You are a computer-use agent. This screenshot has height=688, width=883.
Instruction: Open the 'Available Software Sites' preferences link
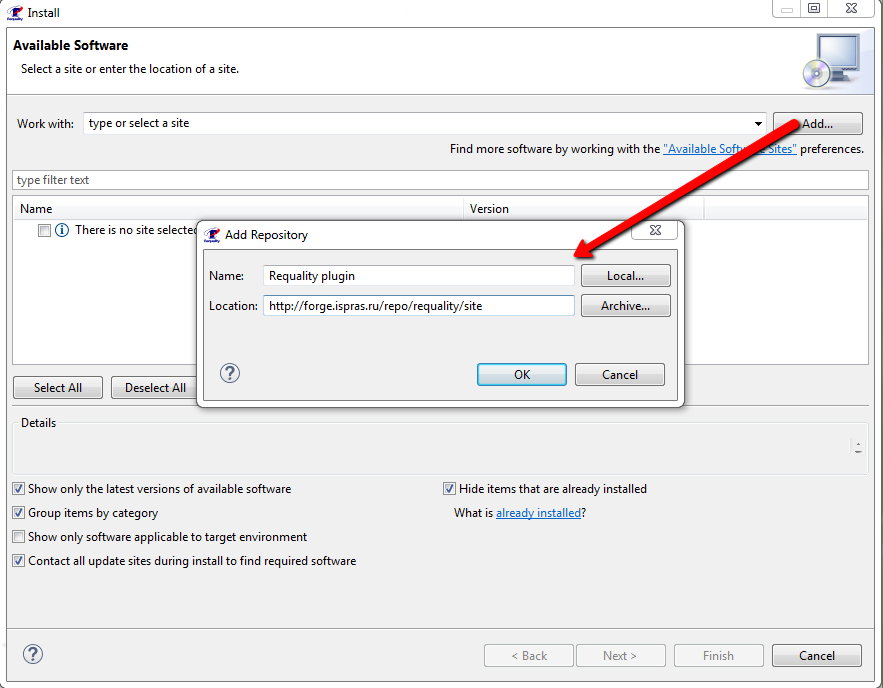(730, 149)
